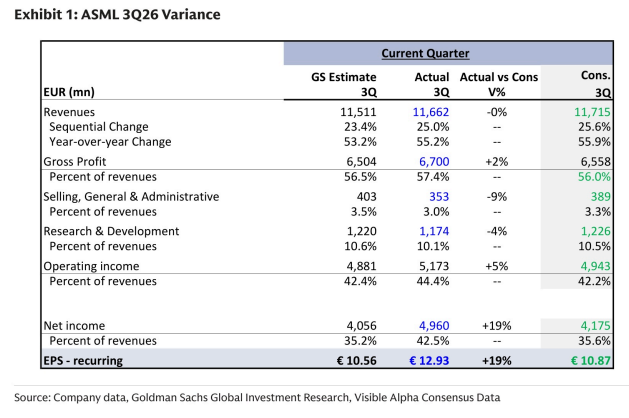
Task: Click gross profit estimate 6,504
Action: (x=361, y=162)
